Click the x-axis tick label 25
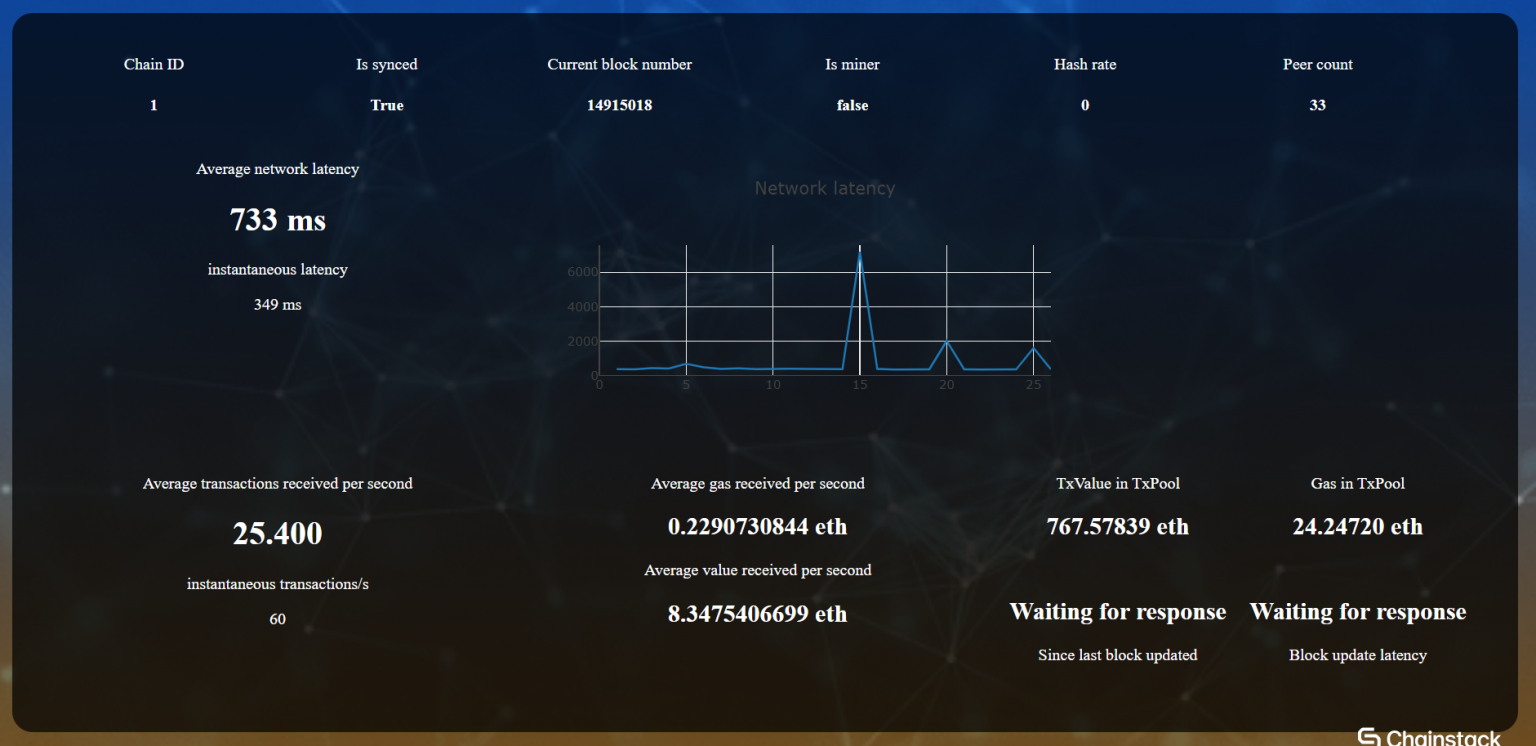This screenshot has width=1536, height=746. coord(1033,385)
